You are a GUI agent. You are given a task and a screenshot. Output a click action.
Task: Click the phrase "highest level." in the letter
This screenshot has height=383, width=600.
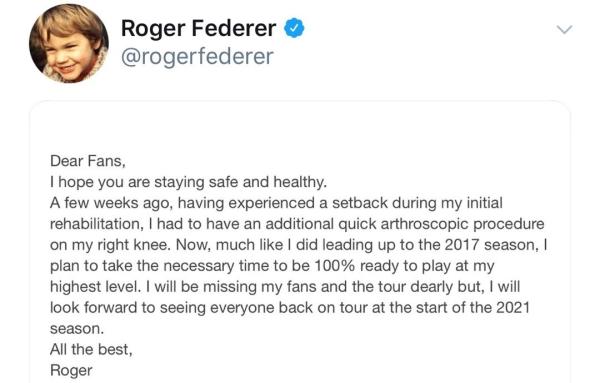96,287
